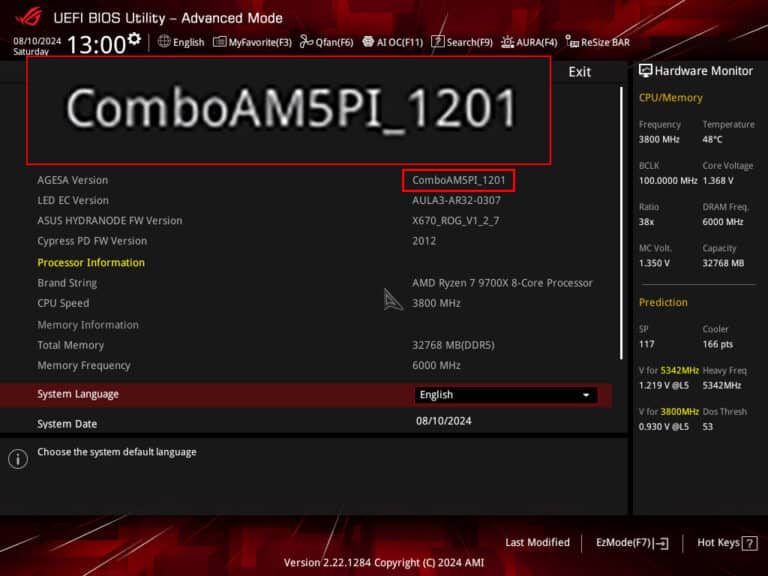This screenshot has height=576, width=768.
Task: Launch AI OC(F11) guide
Action: 392,42
